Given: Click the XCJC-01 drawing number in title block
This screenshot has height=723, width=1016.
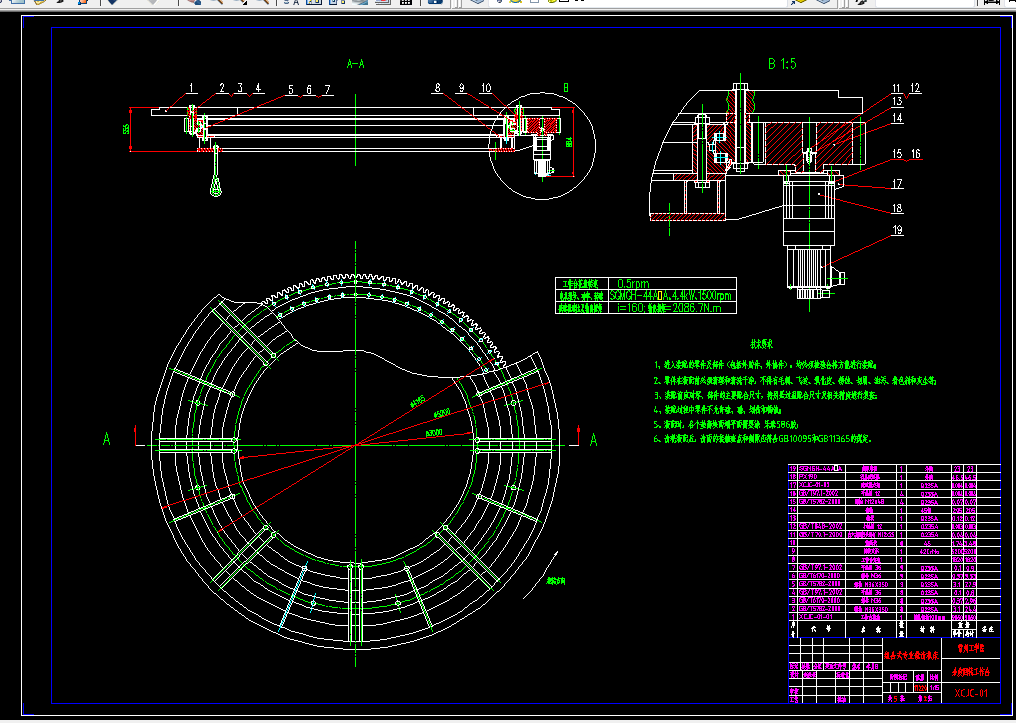Looking at the screenshot, I should point(971,693).
